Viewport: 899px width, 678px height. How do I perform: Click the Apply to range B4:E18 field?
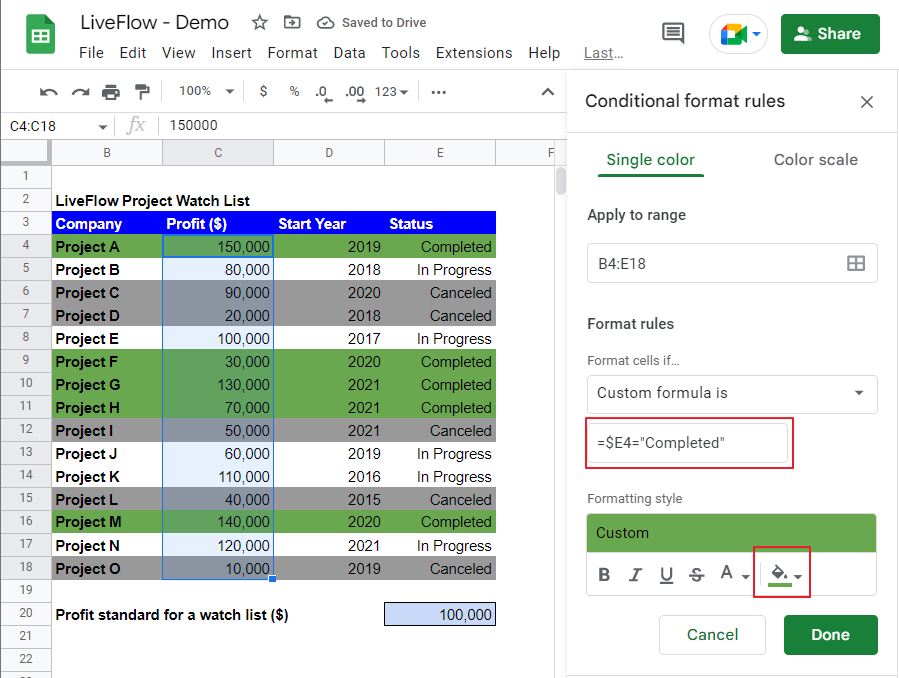pyautogui.click(x=732, y=264)
